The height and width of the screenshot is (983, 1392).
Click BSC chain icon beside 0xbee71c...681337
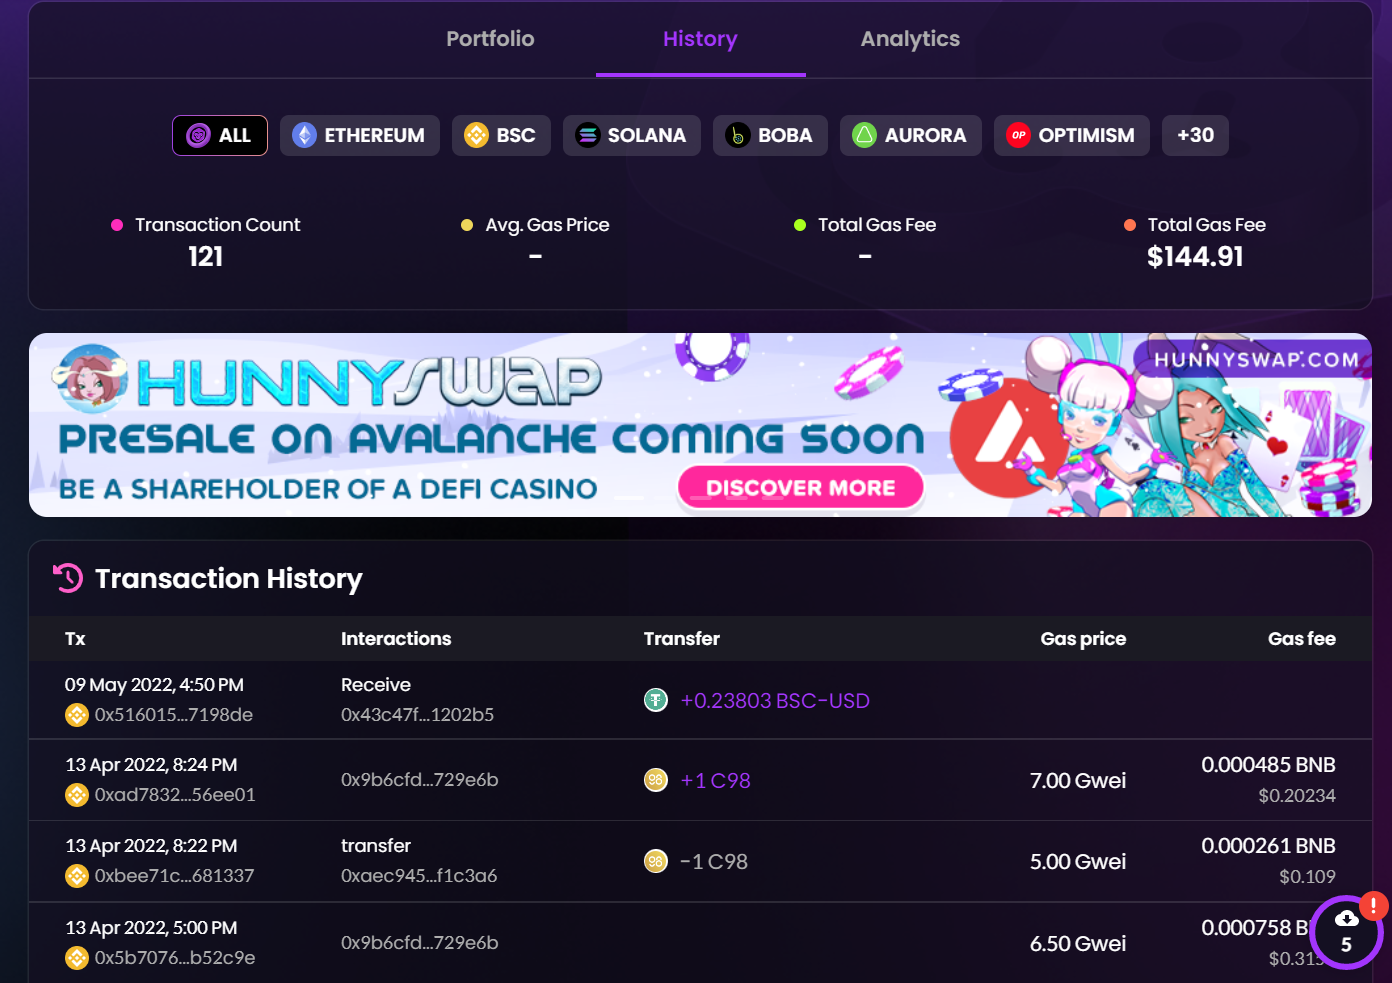point(77,876)
